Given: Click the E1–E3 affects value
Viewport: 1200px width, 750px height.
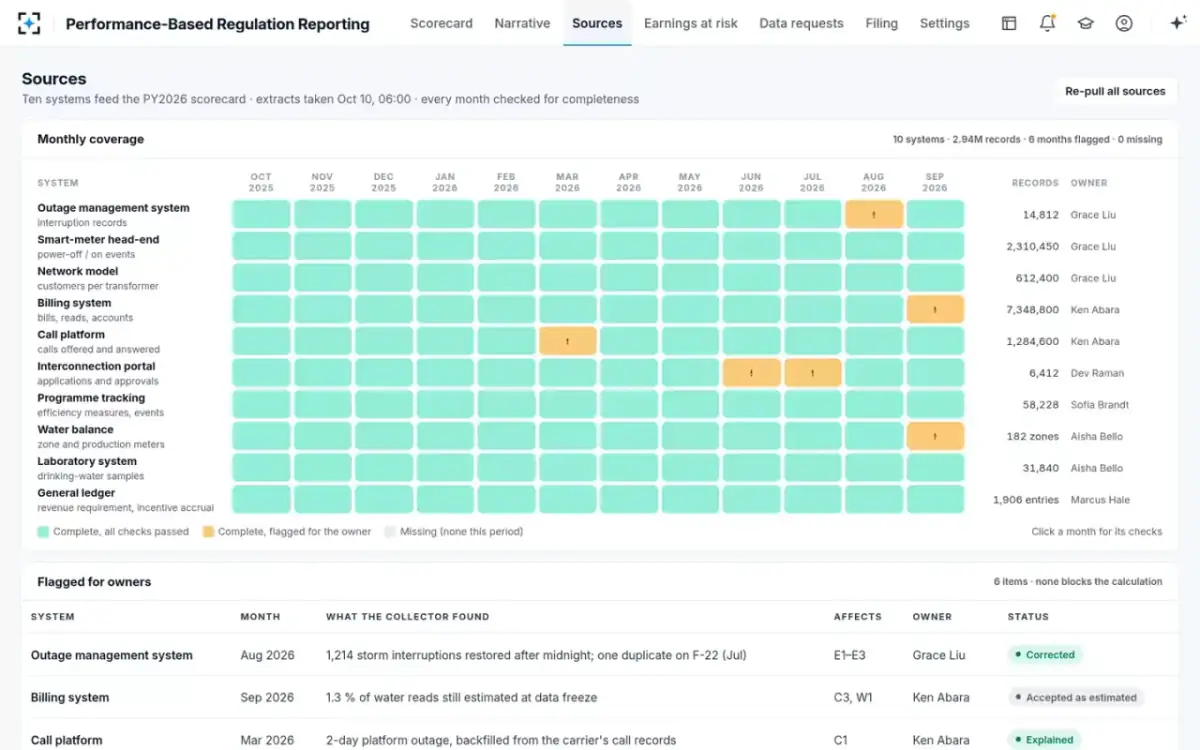Looking at the screenshot, I should pyautogui.click(x=852, y=655).
